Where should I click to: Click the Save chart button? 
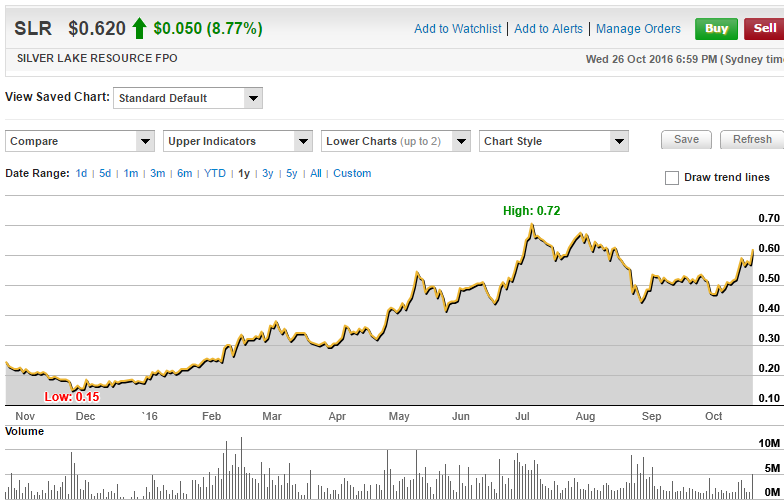686,140
